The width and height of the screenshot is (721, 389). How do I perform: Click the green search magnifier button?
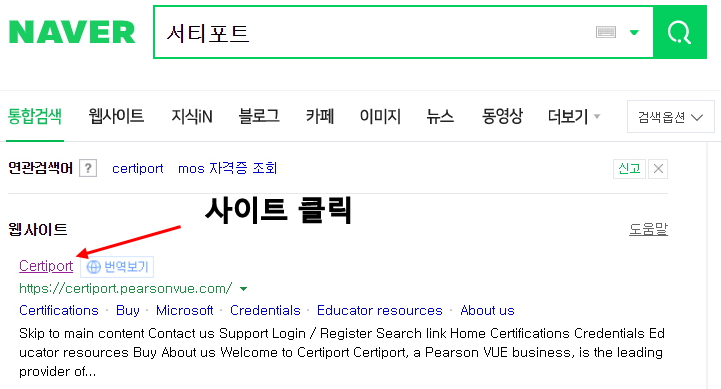(680, 32)
